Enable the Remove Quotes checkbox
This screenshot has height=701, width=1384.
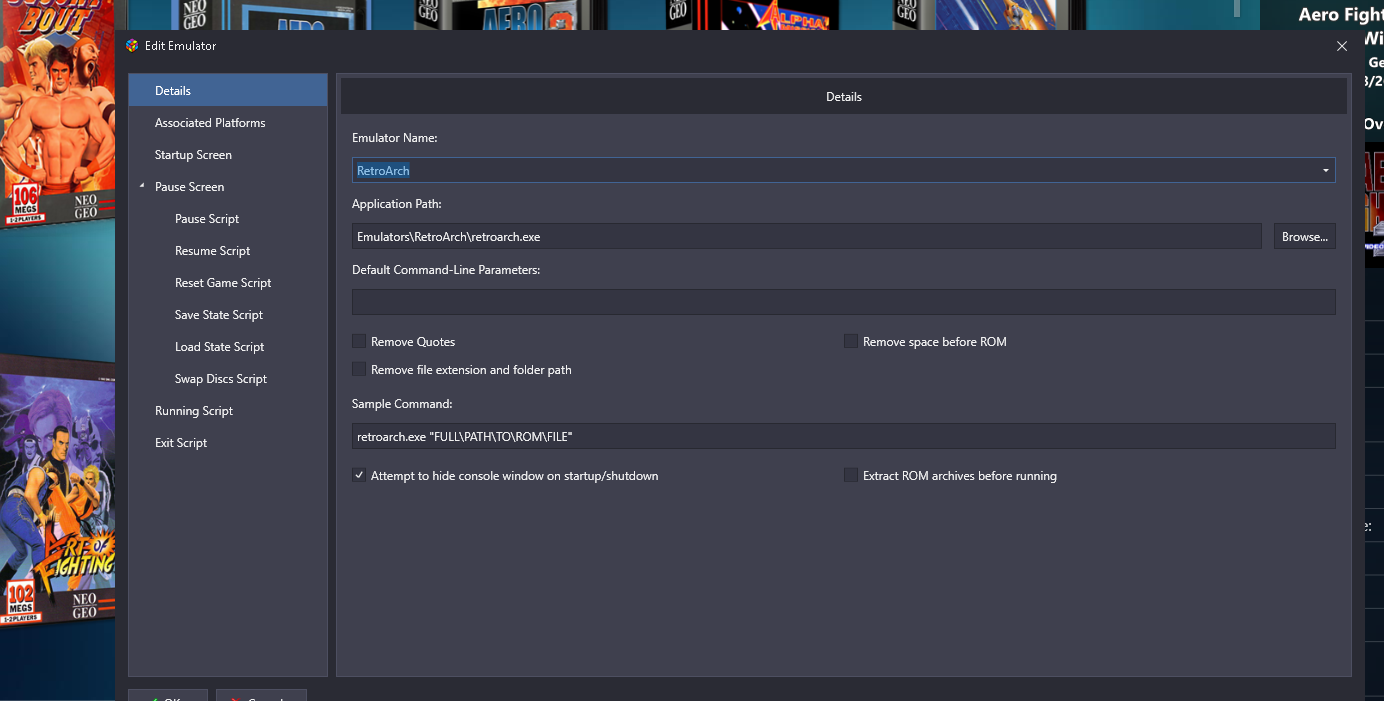click(359, 341)
